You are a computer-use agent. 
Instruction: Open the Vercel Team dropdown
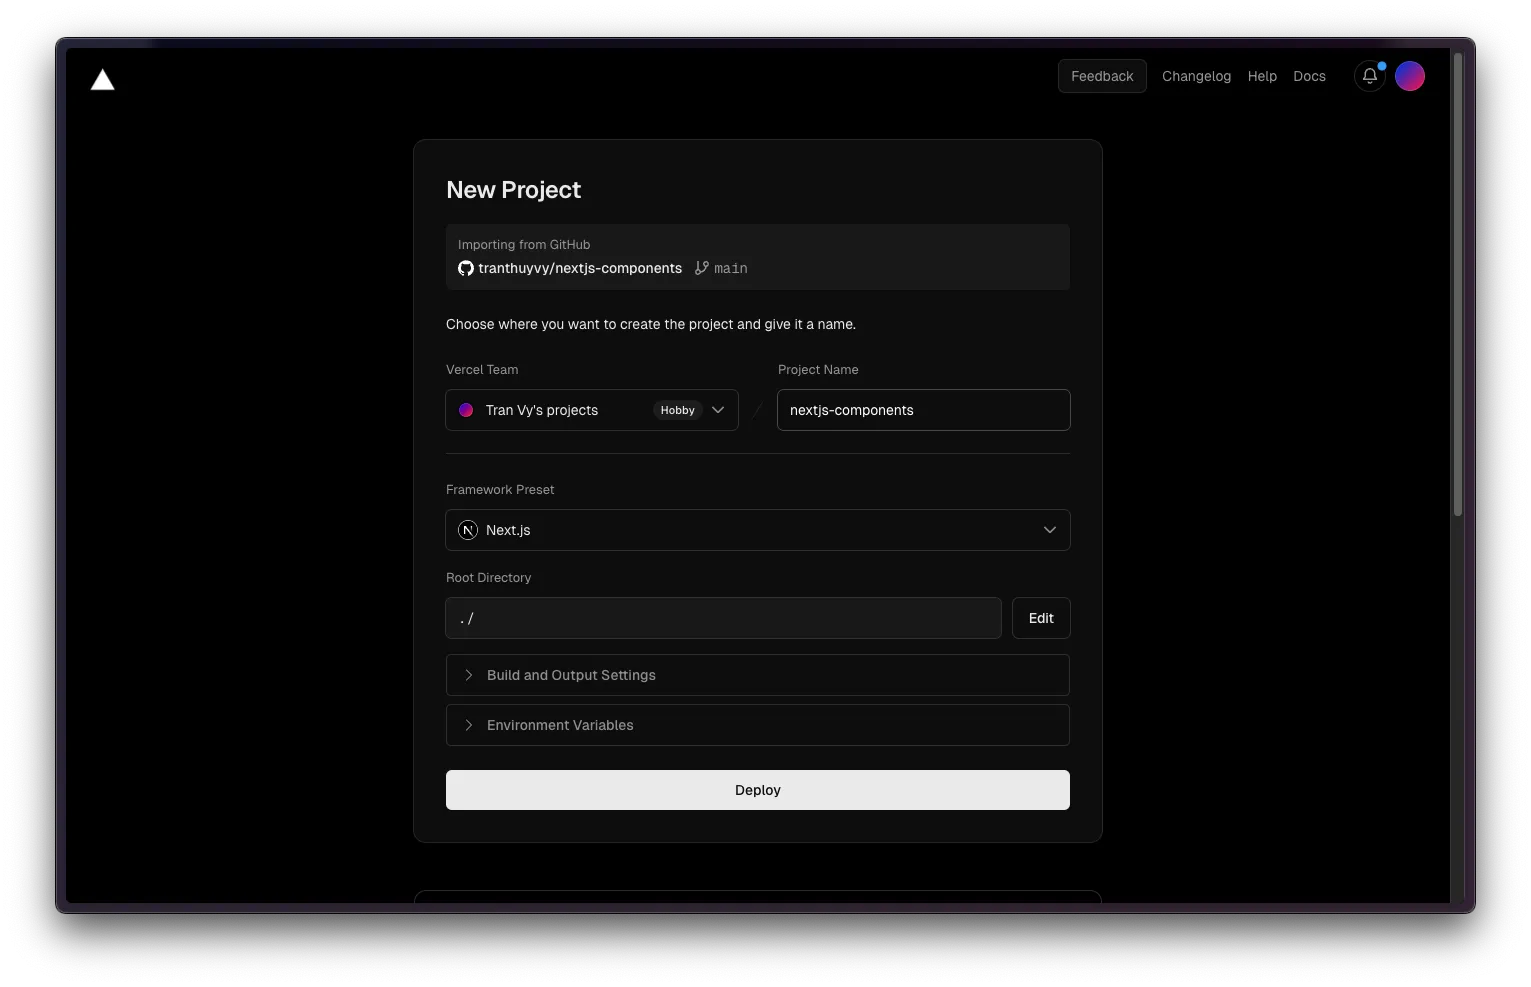point(592,410)
